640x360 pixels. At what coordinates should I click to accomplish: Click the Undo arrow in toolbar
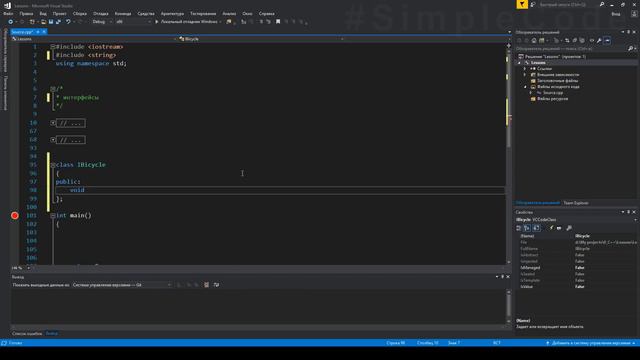[x=68, y=22]
